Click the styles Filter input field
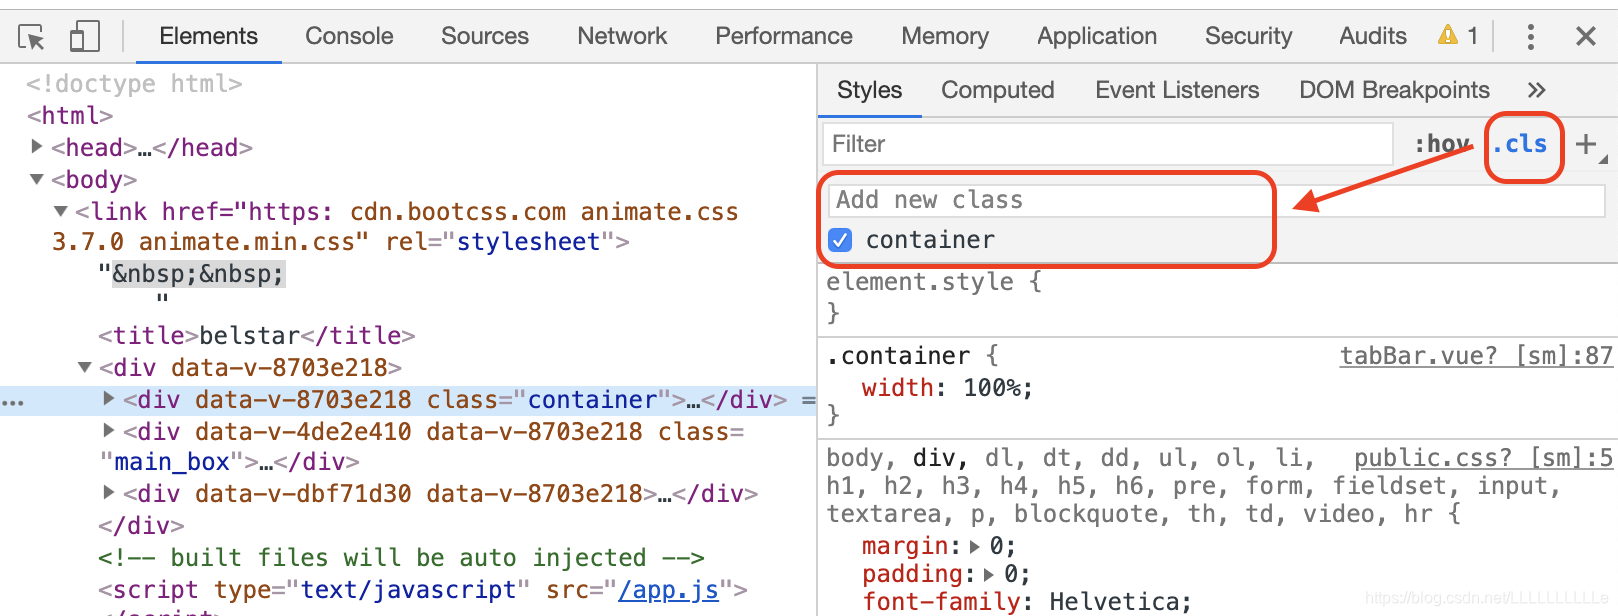The height and width of the screenshot is (616, 1618). click(x=1107, y=144)
